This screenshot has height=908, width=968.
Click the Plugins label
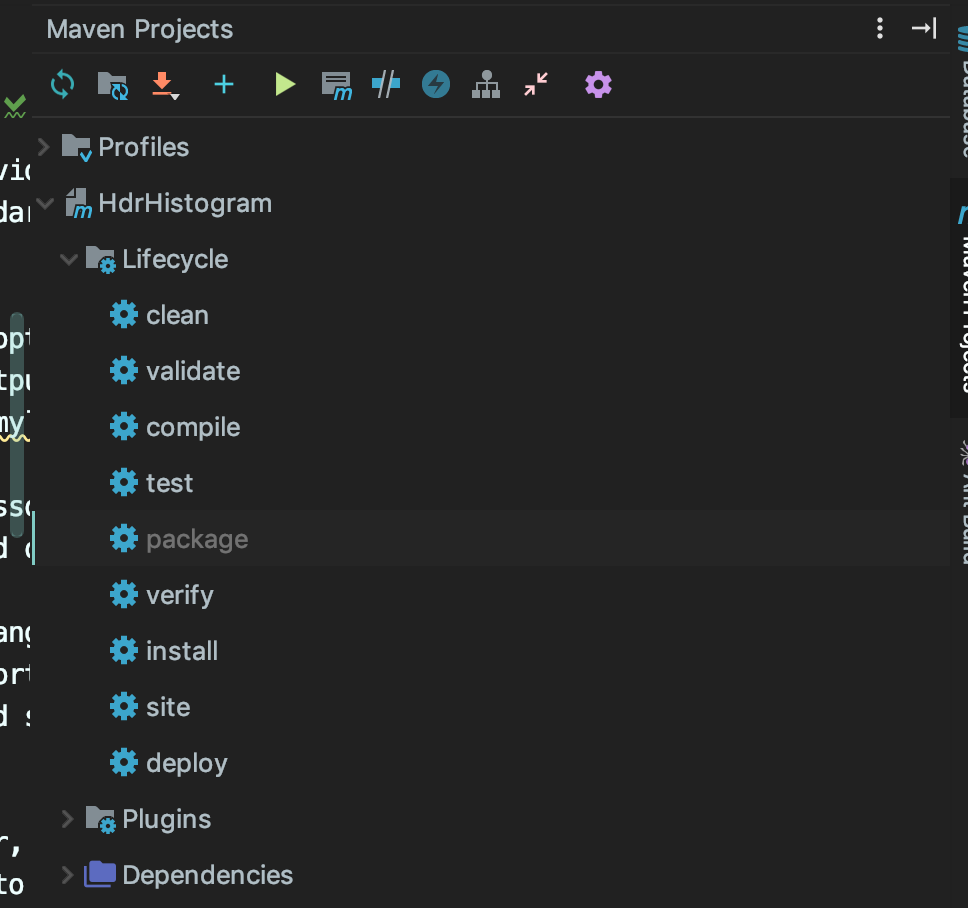pyautogui.click(x=166, y=820)
